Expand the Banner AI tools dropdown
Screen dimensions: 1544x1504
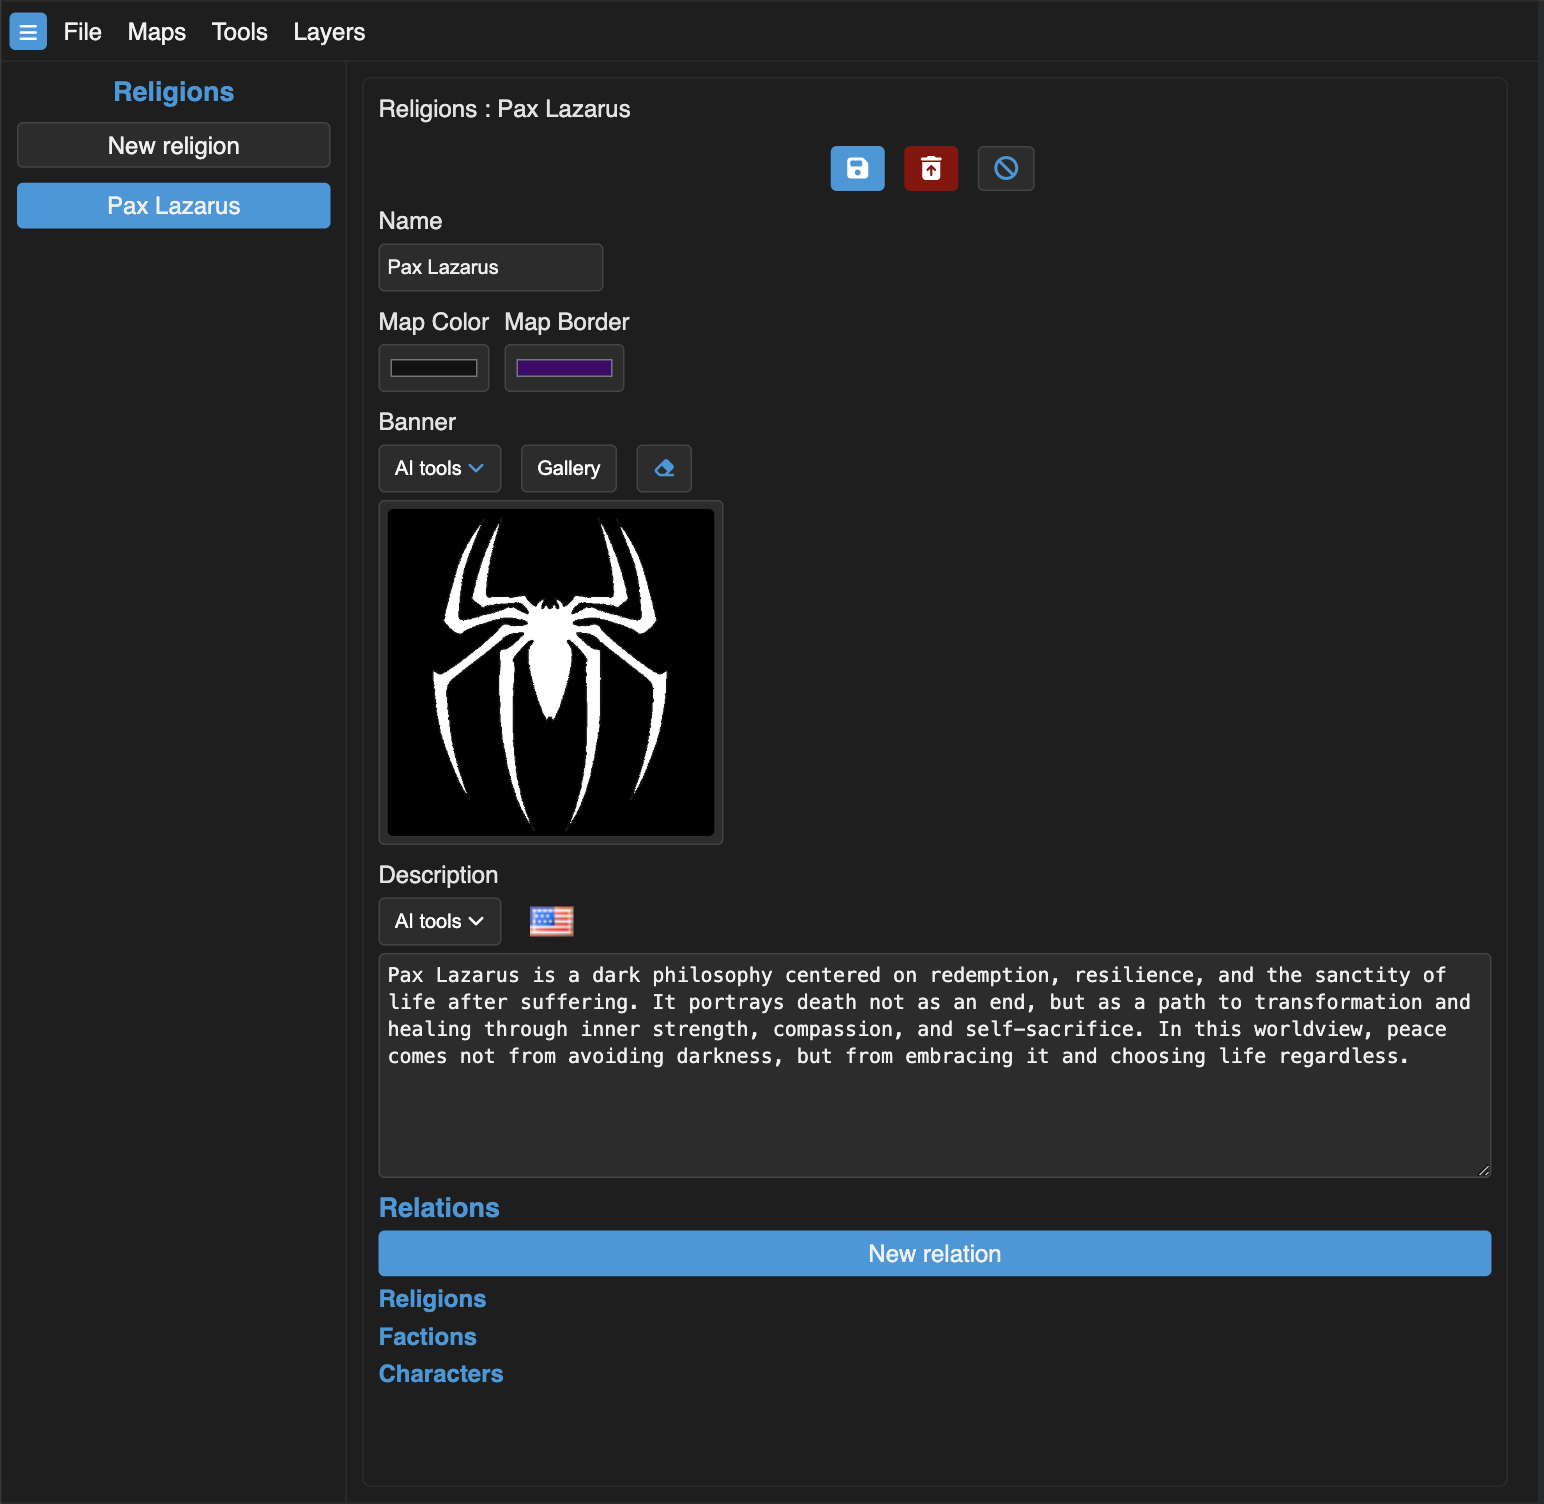[x=440, y=468]
